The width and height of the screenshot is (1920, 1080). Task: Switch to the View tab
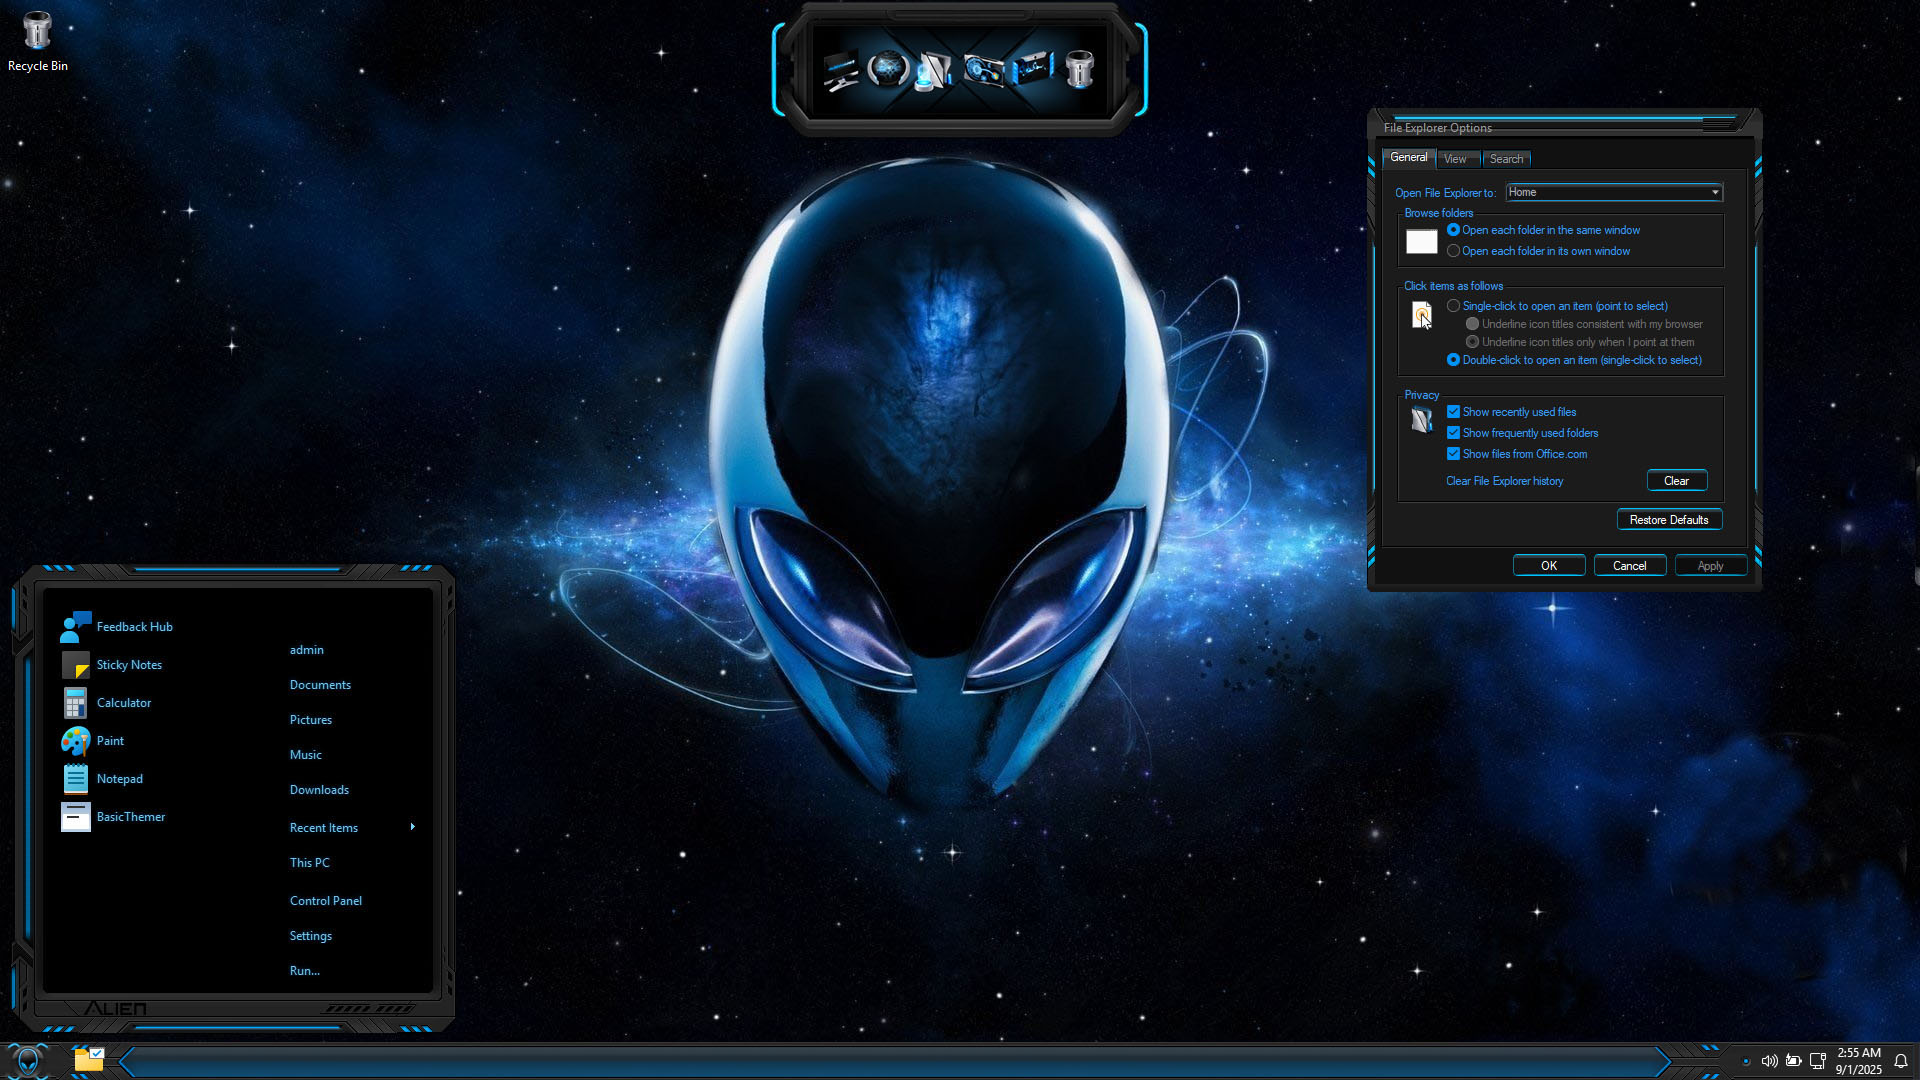pos(1455,159)
